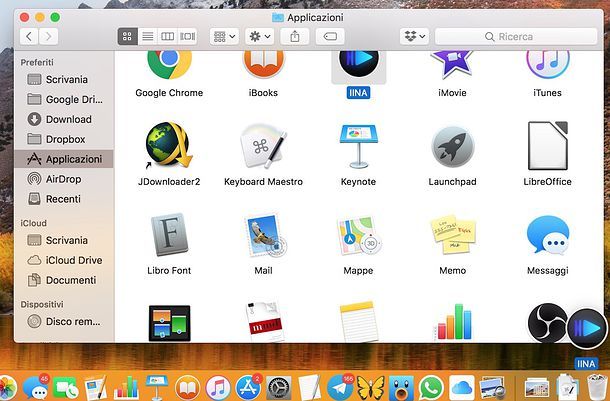Open AirDrop from the sidebar
The image size is (610, 401).
64,179
